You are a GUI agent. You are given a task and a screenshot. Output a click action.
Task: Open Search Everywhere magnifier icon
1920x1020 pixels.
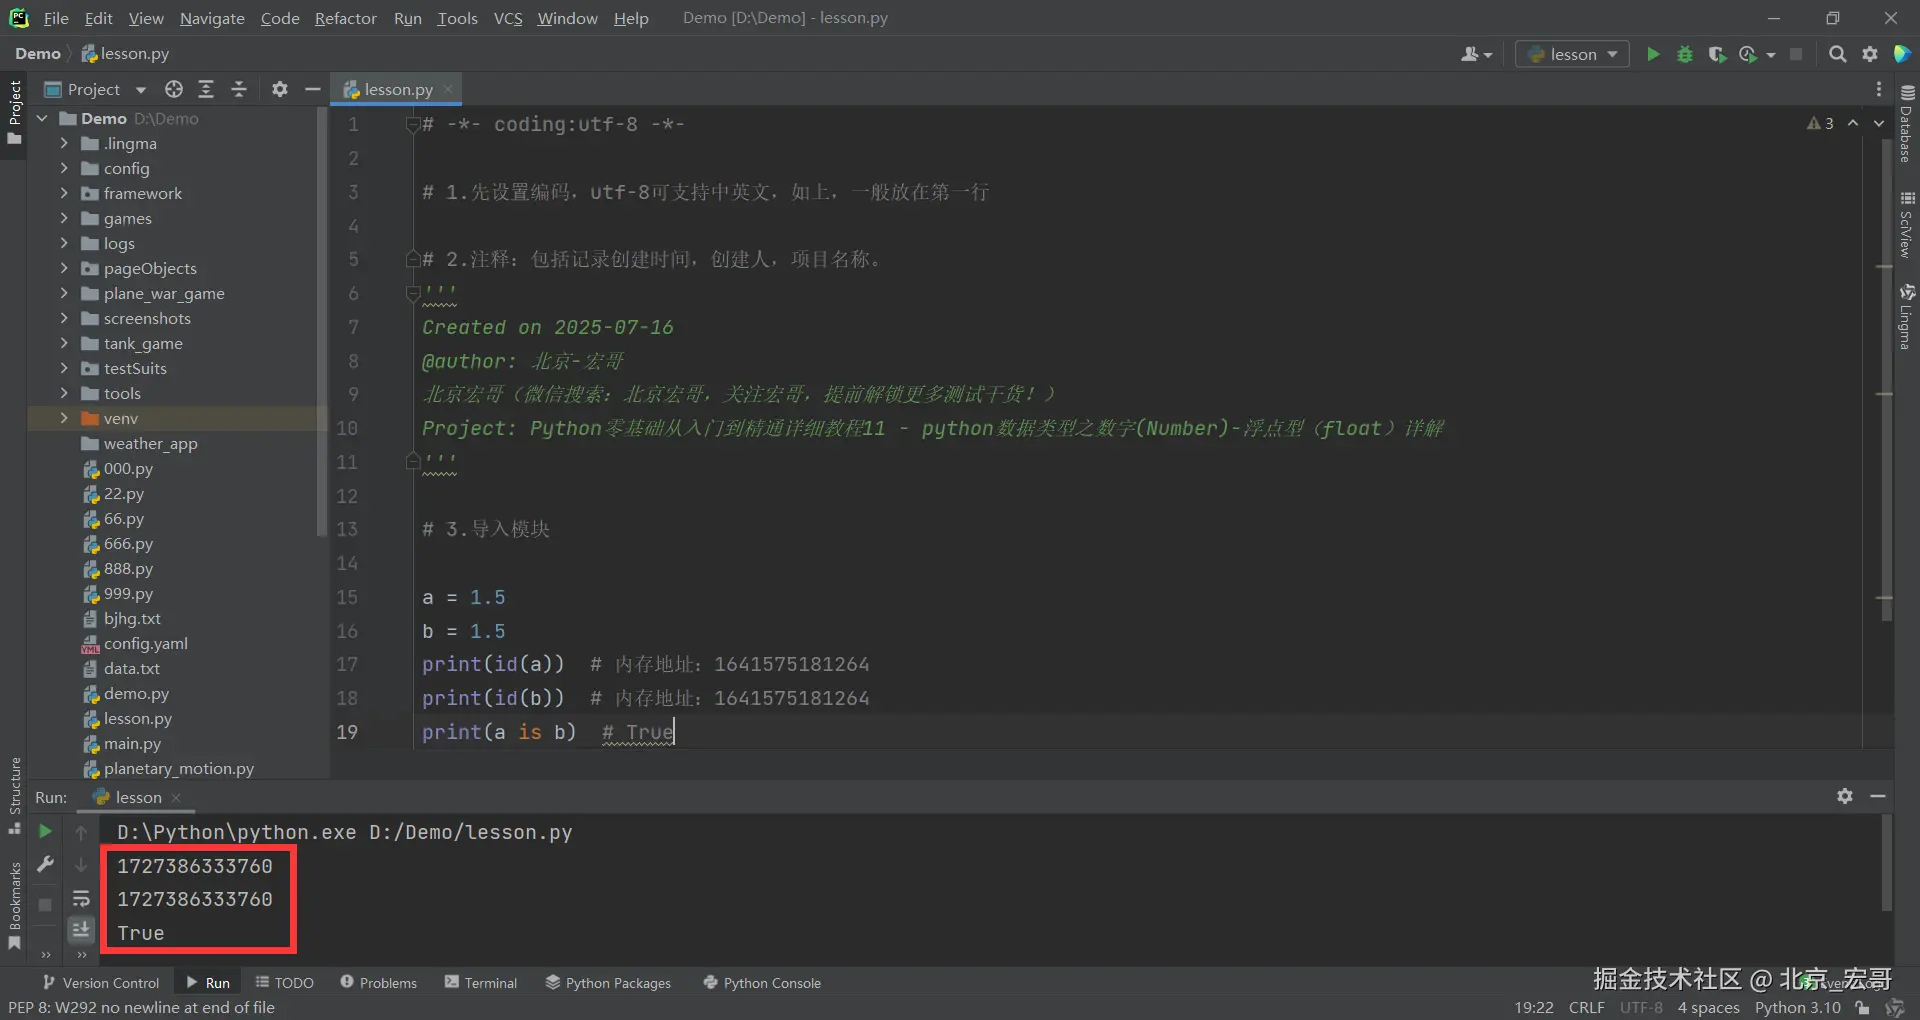tap(1837, 54)
